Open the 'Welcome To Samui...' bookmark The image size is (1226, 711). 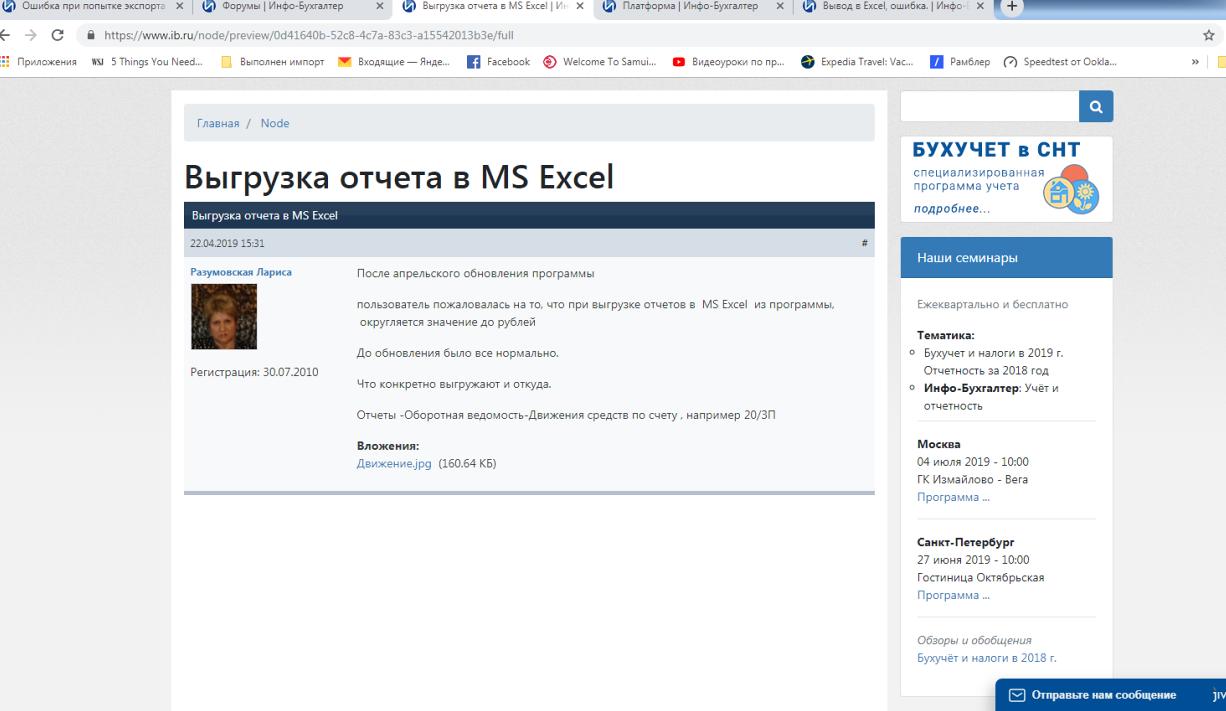602,62
